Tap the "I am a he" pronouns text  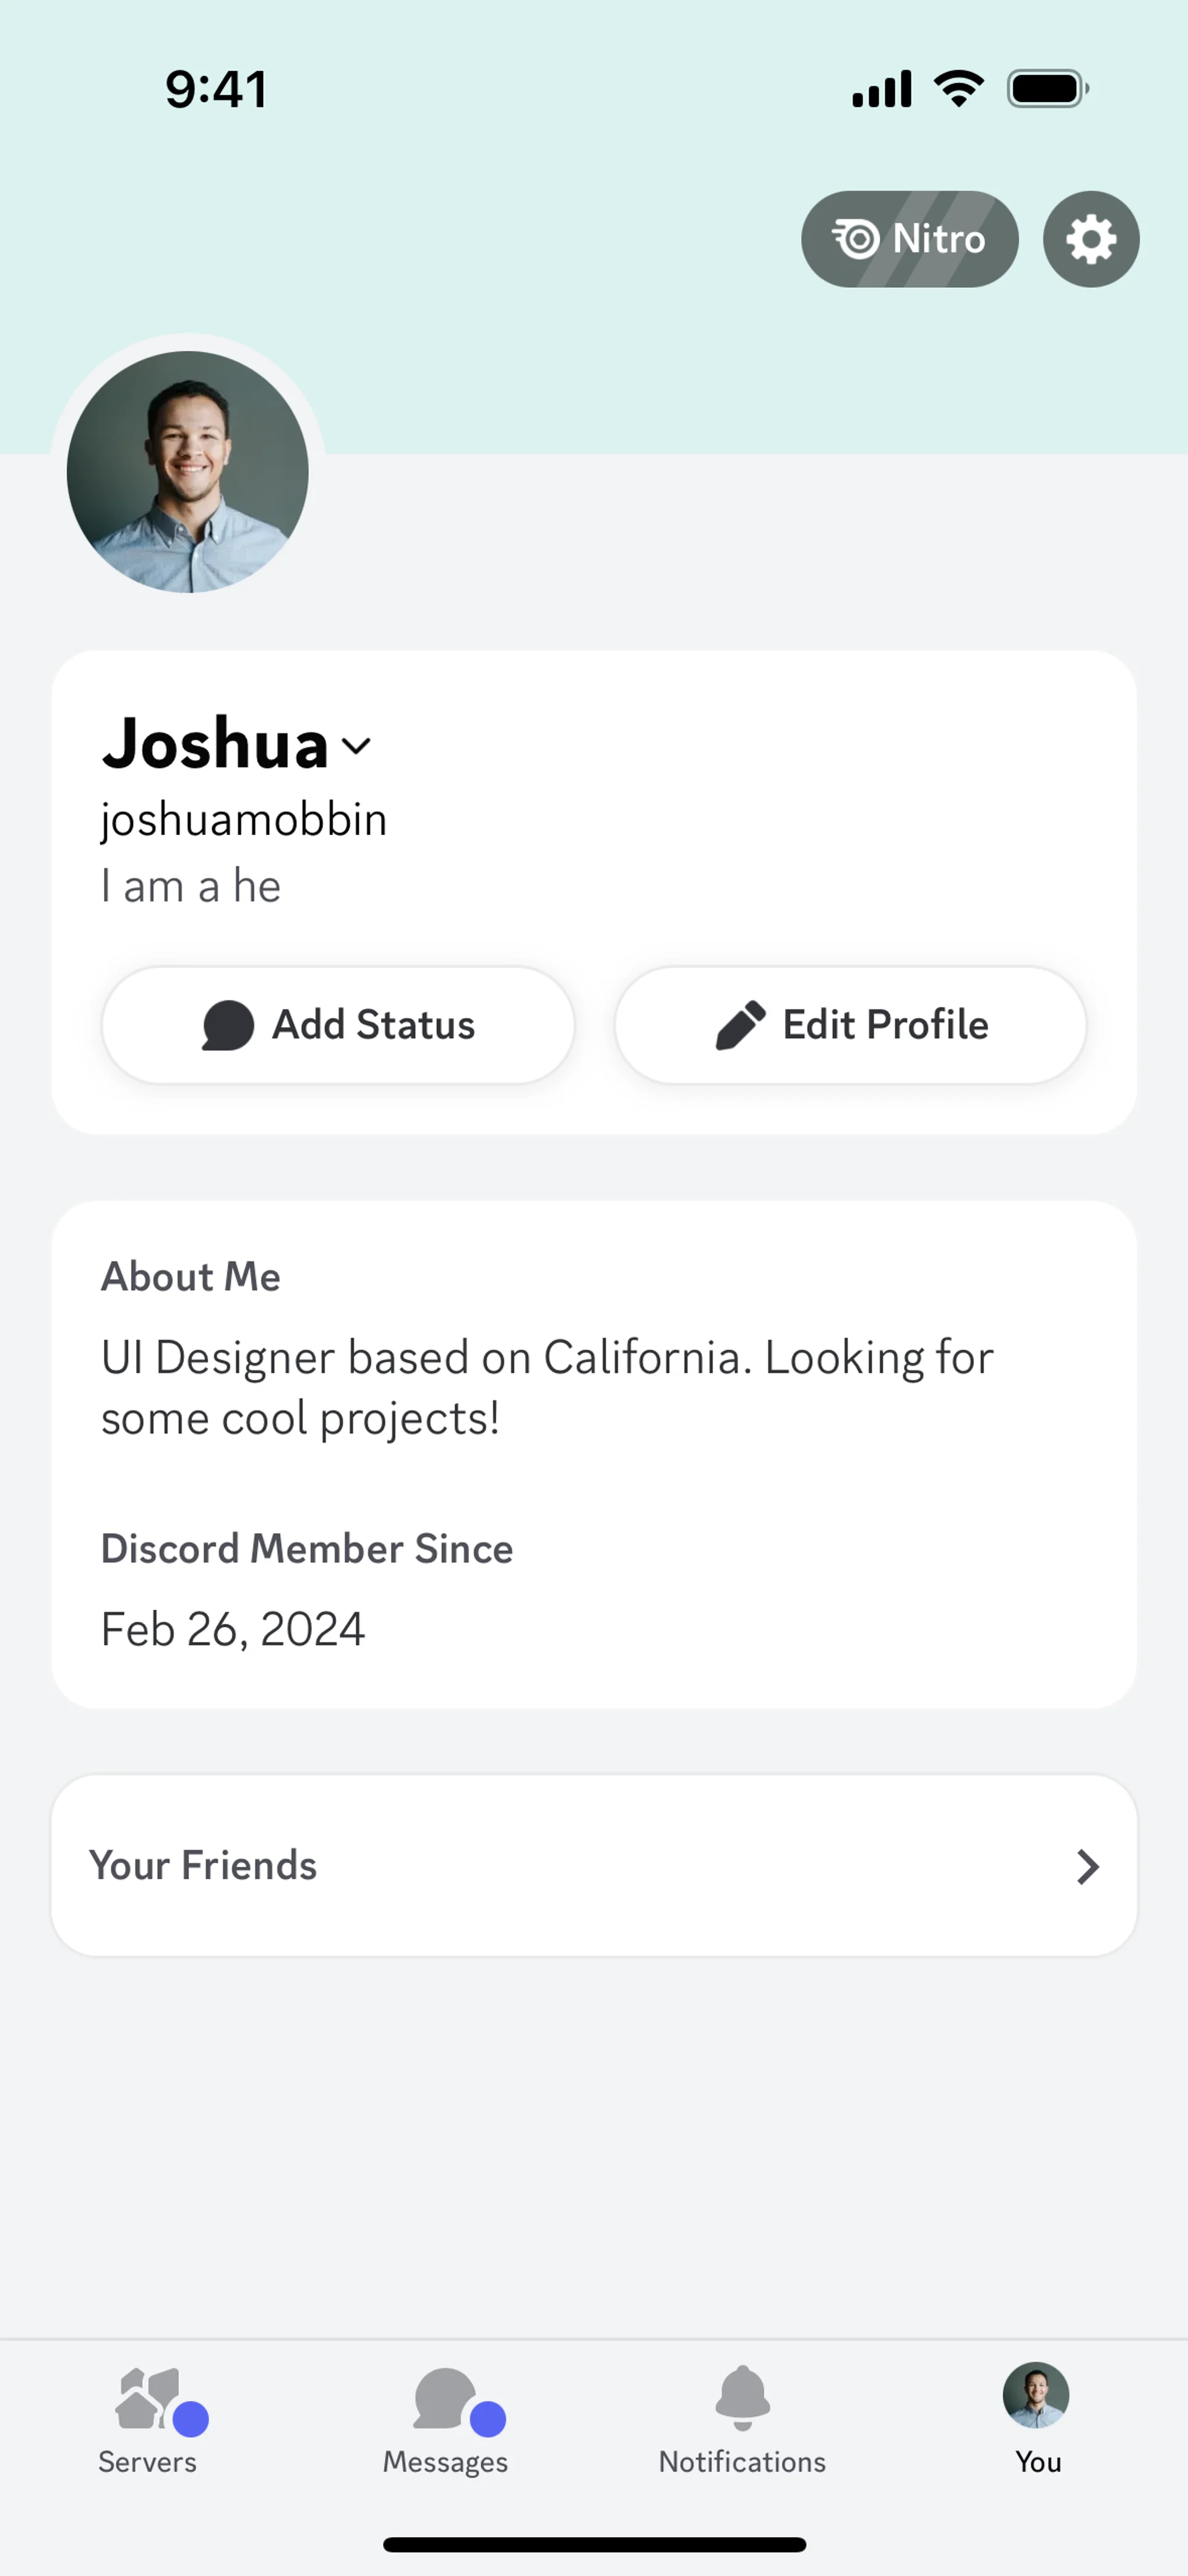click(191, 887)
